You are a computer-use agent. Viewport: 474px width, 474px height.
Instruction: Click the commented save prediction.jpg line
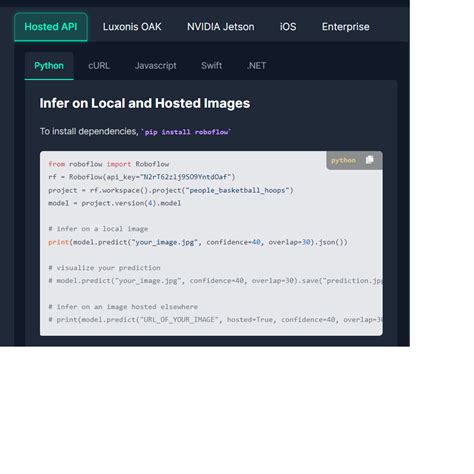(215, 281)
